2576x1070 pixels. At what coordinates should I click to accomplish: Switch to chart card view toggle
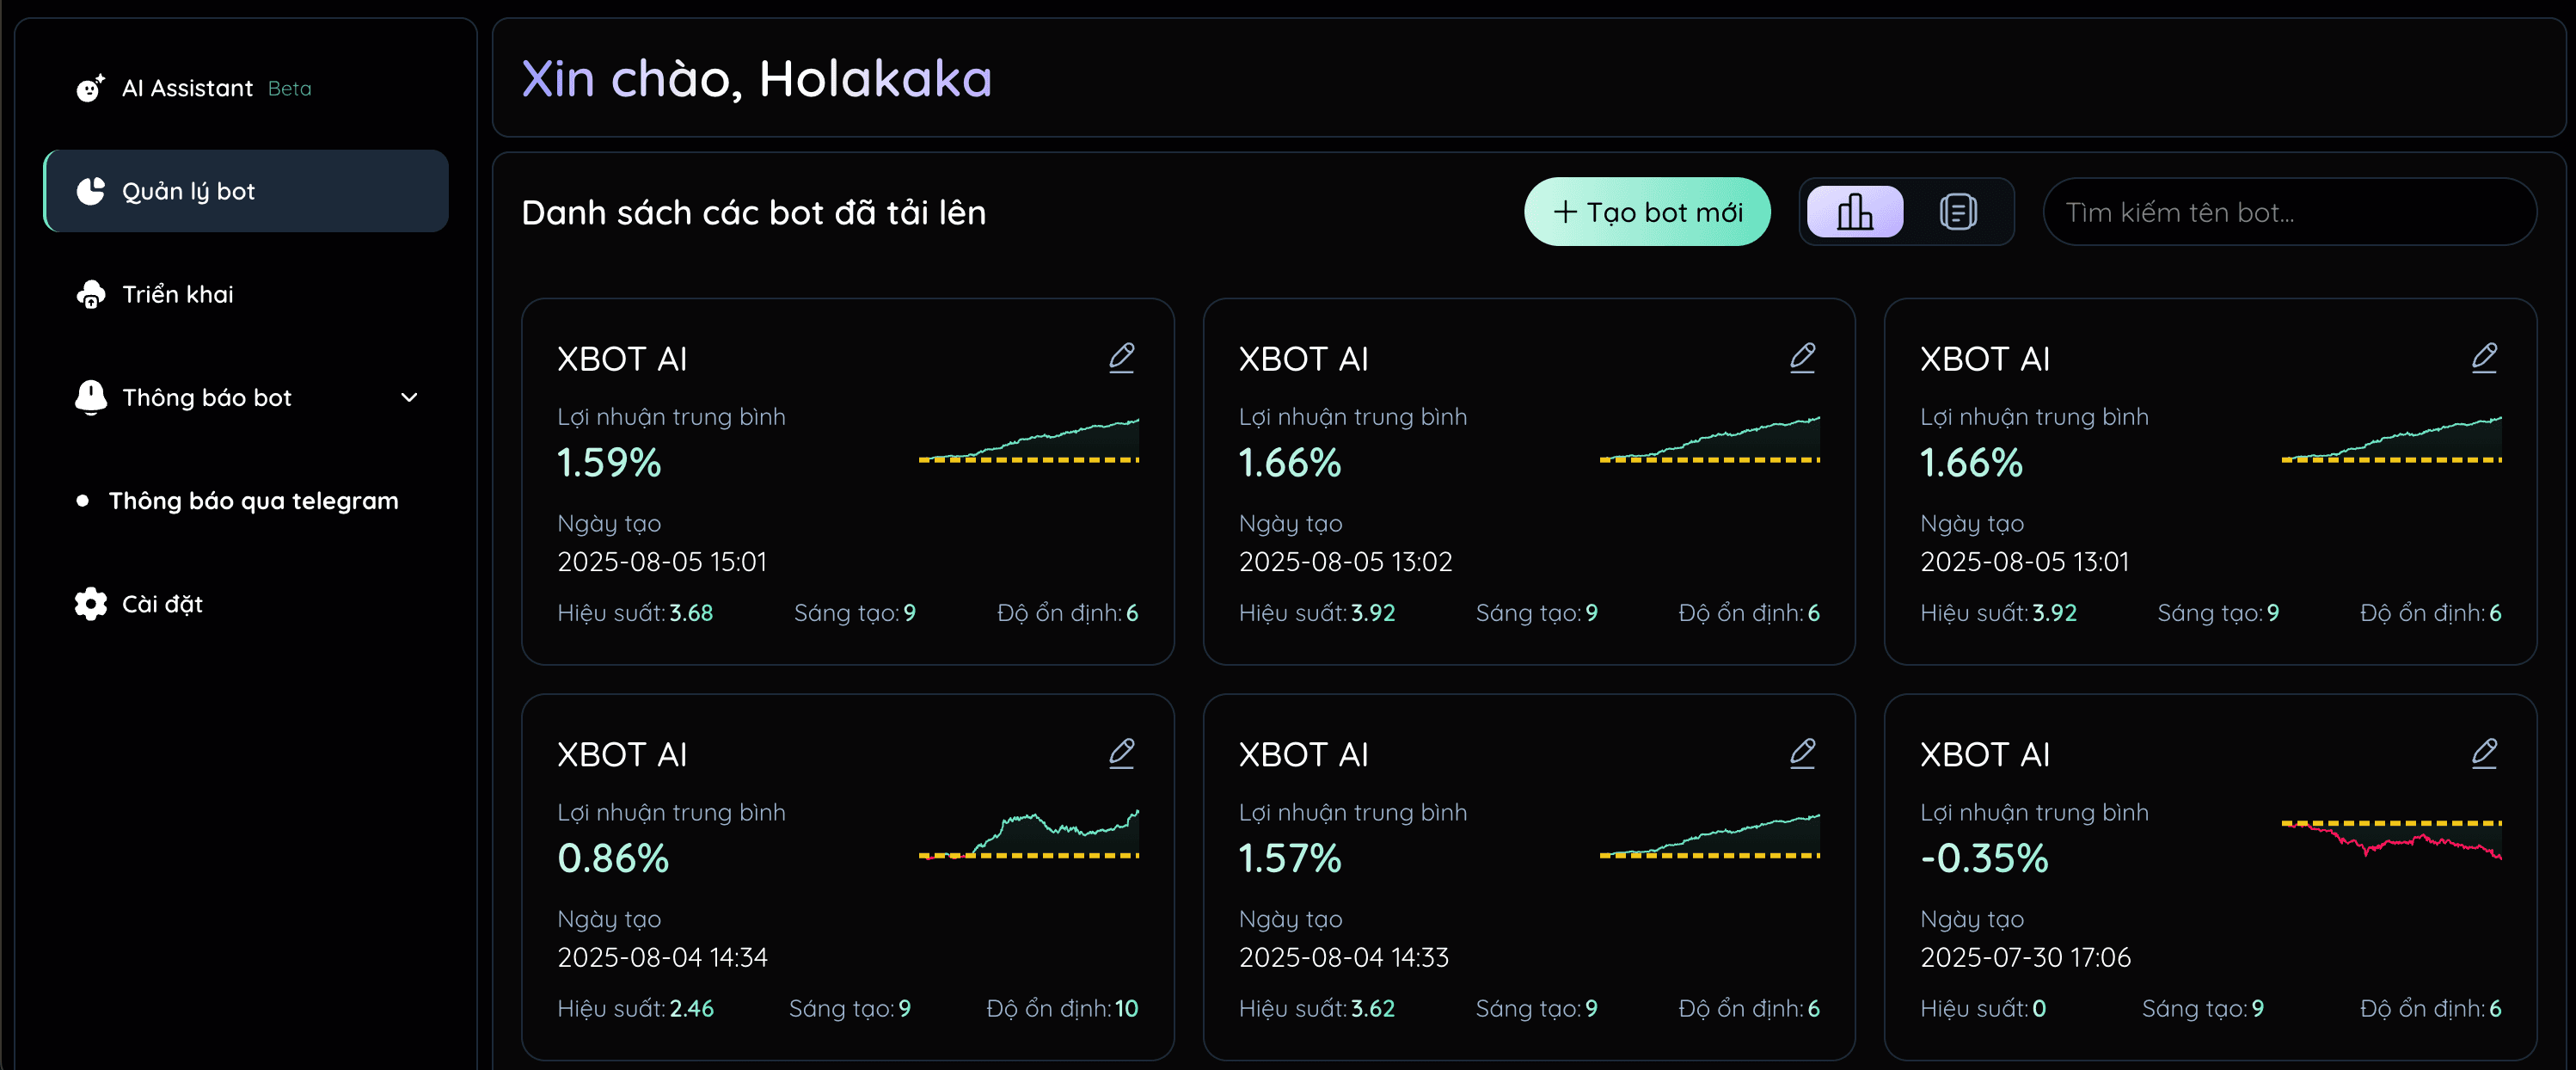[x=1855, y=212]
